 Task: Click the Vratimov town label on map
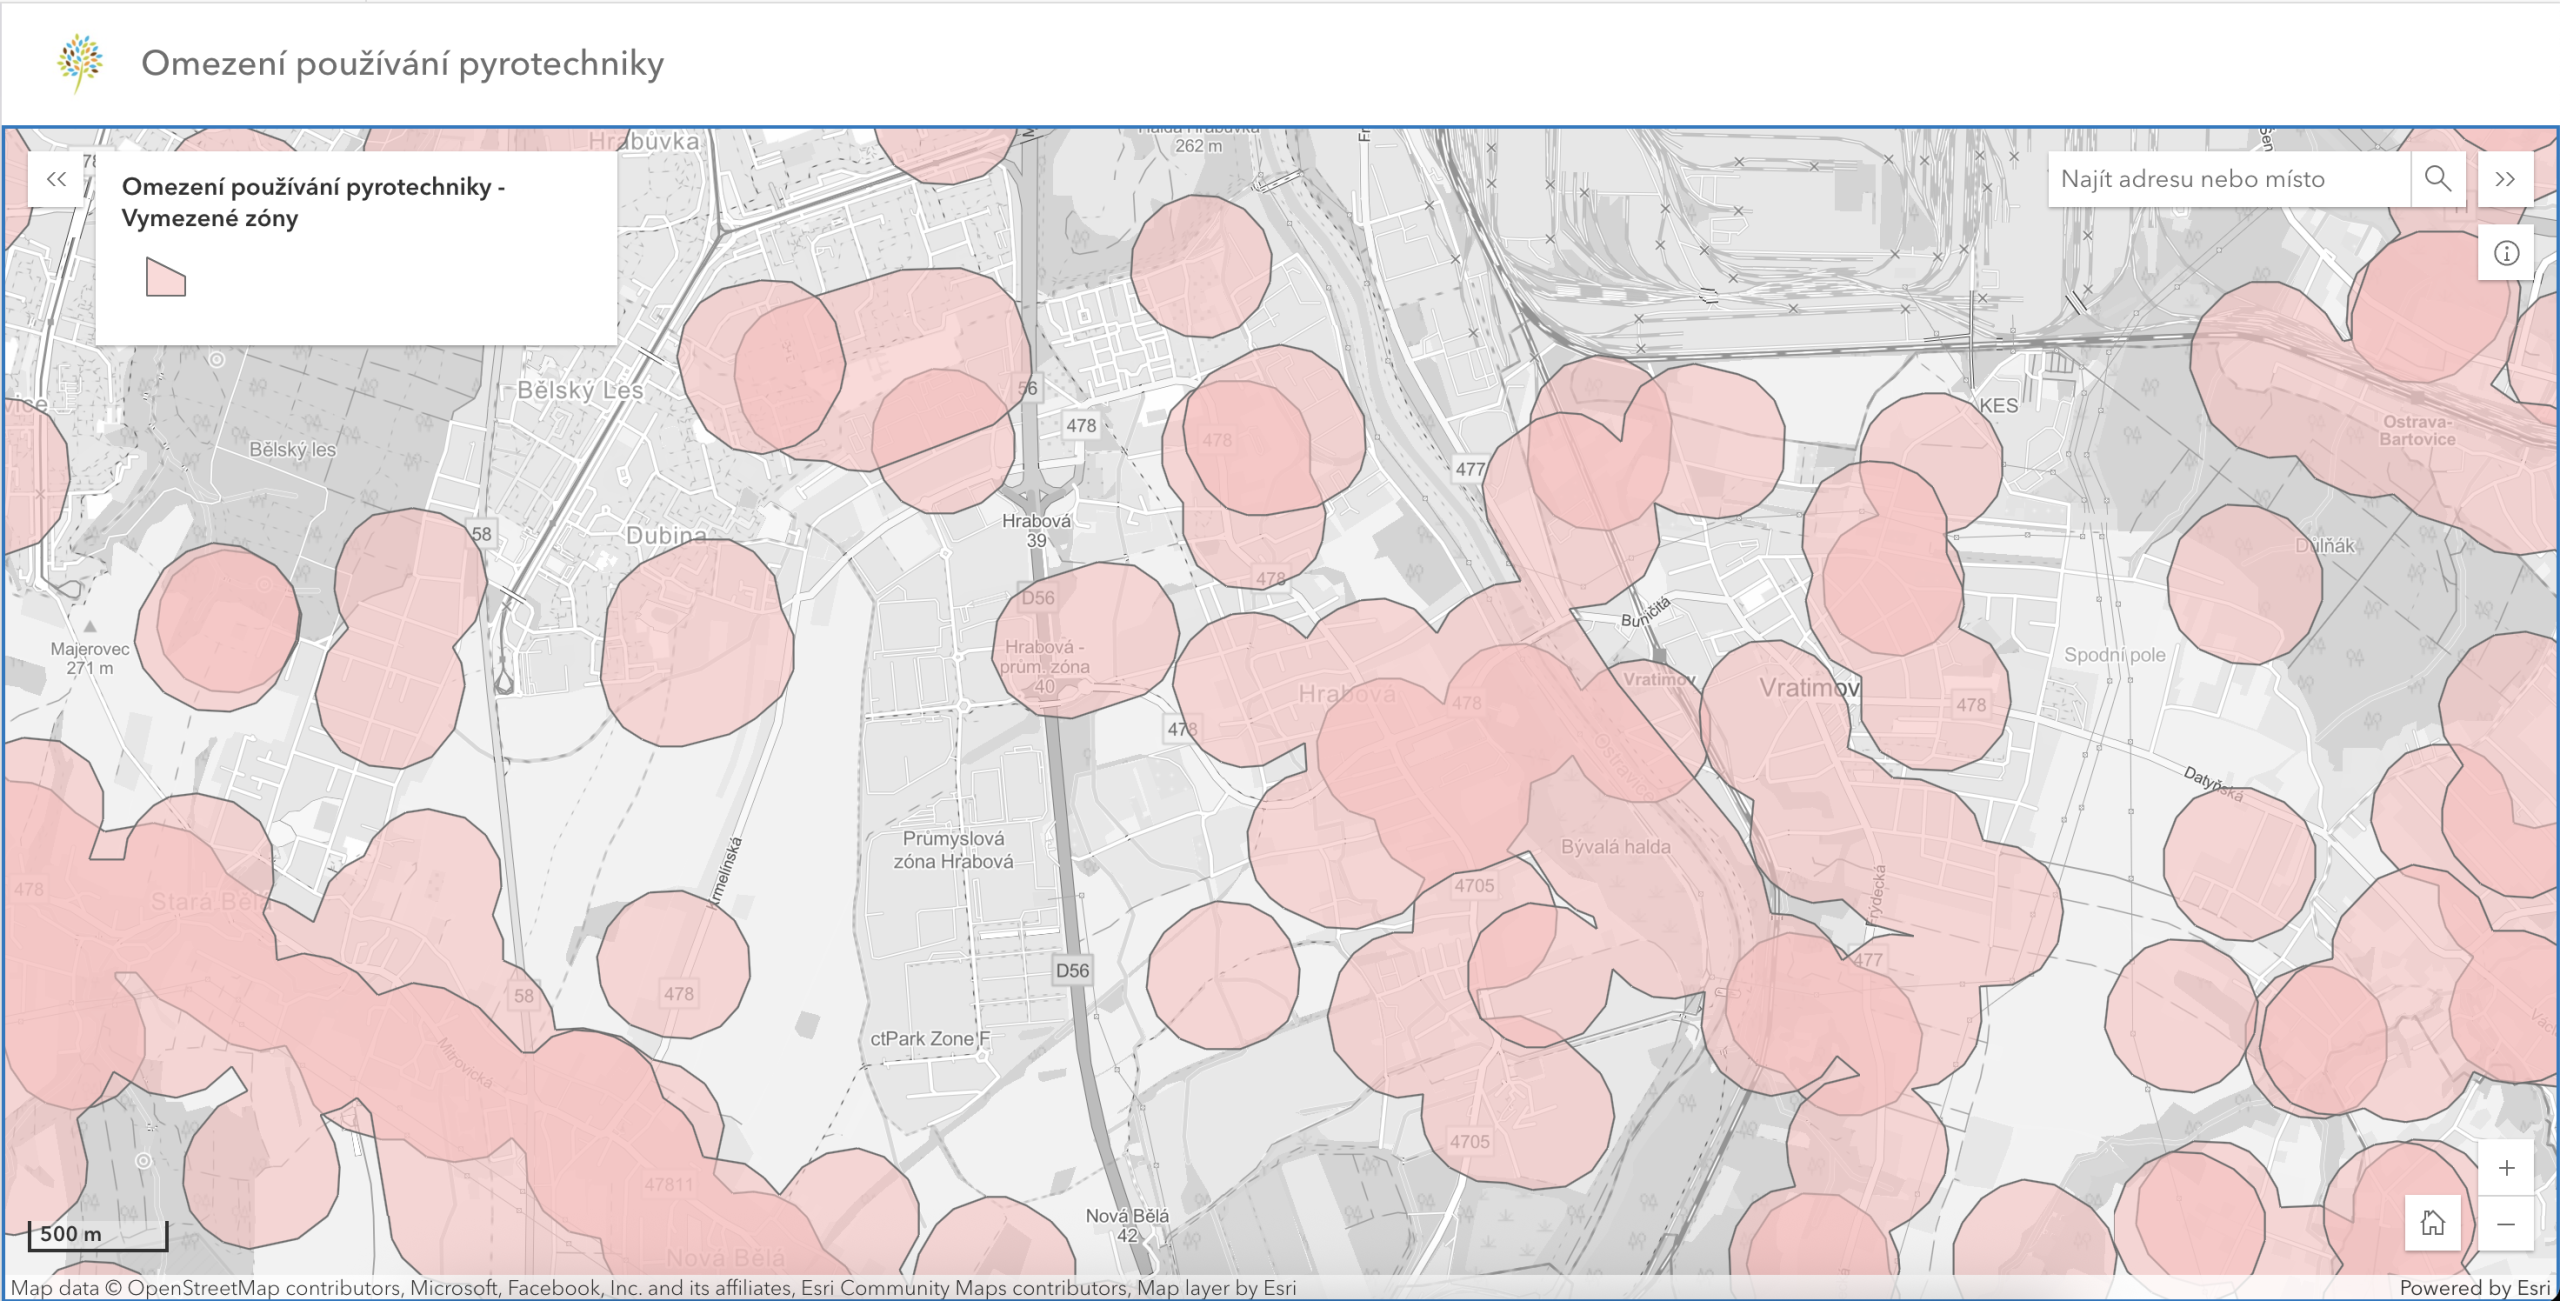tap(1808, 688)
